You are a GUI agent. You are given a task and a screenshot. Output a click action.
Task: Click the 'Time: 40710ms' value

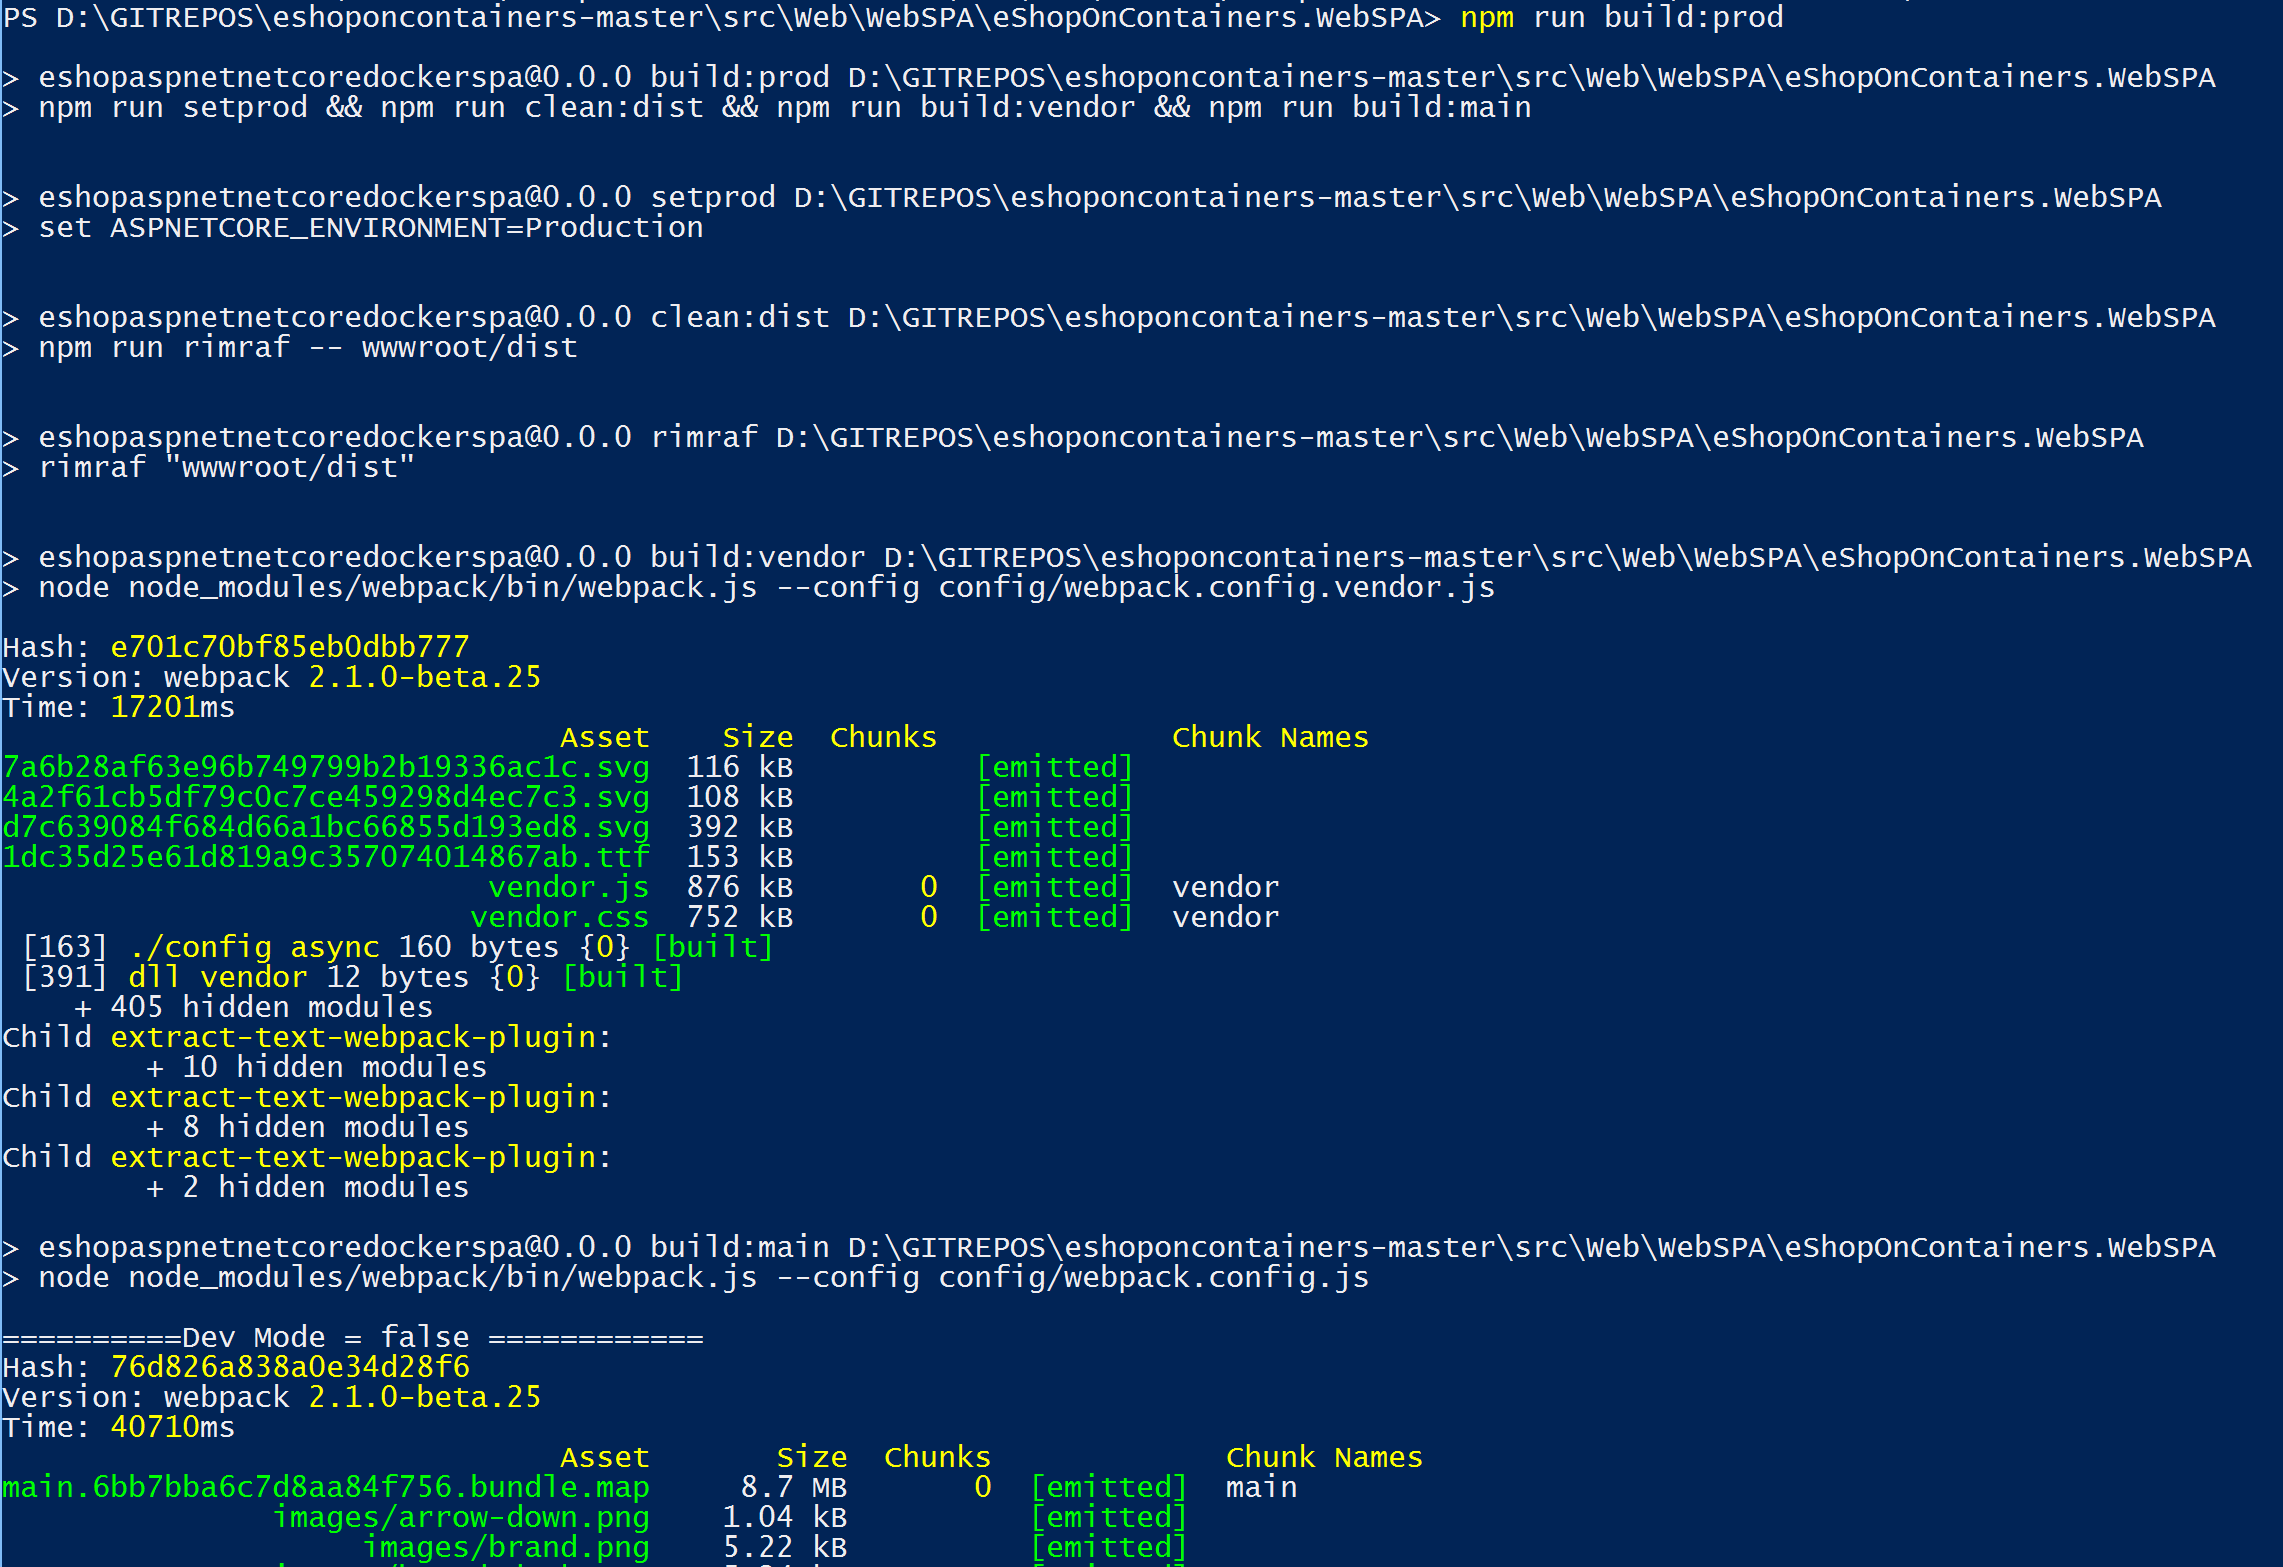[172, 1427]
